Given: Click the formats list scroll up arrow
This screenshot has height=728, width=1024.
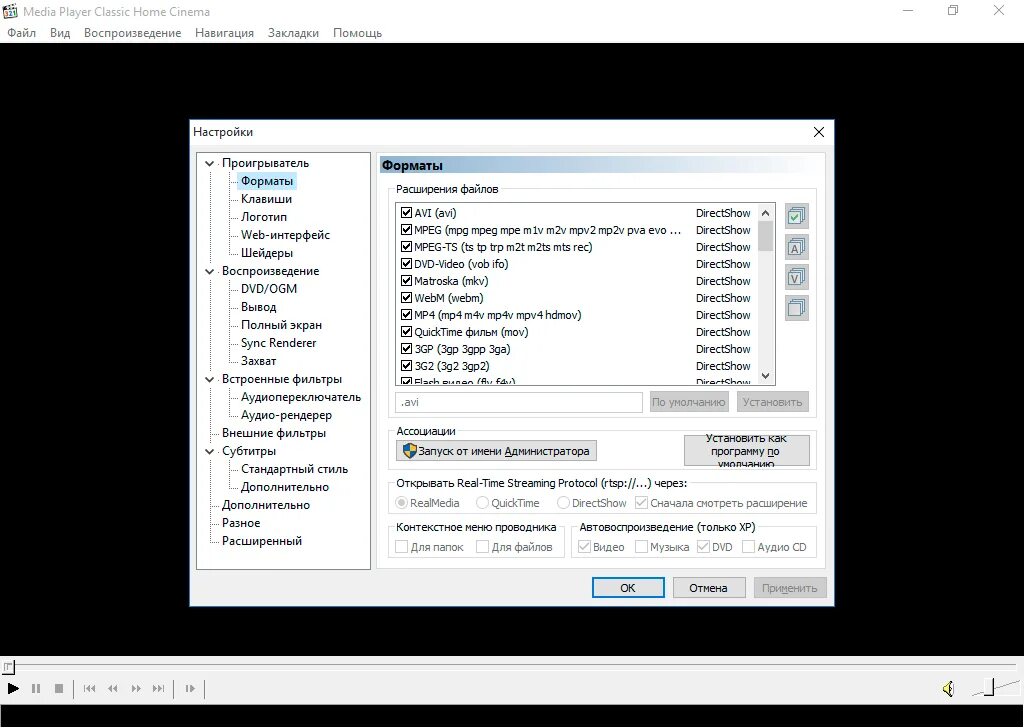Looking at the screenshot, I should point(766,213).
